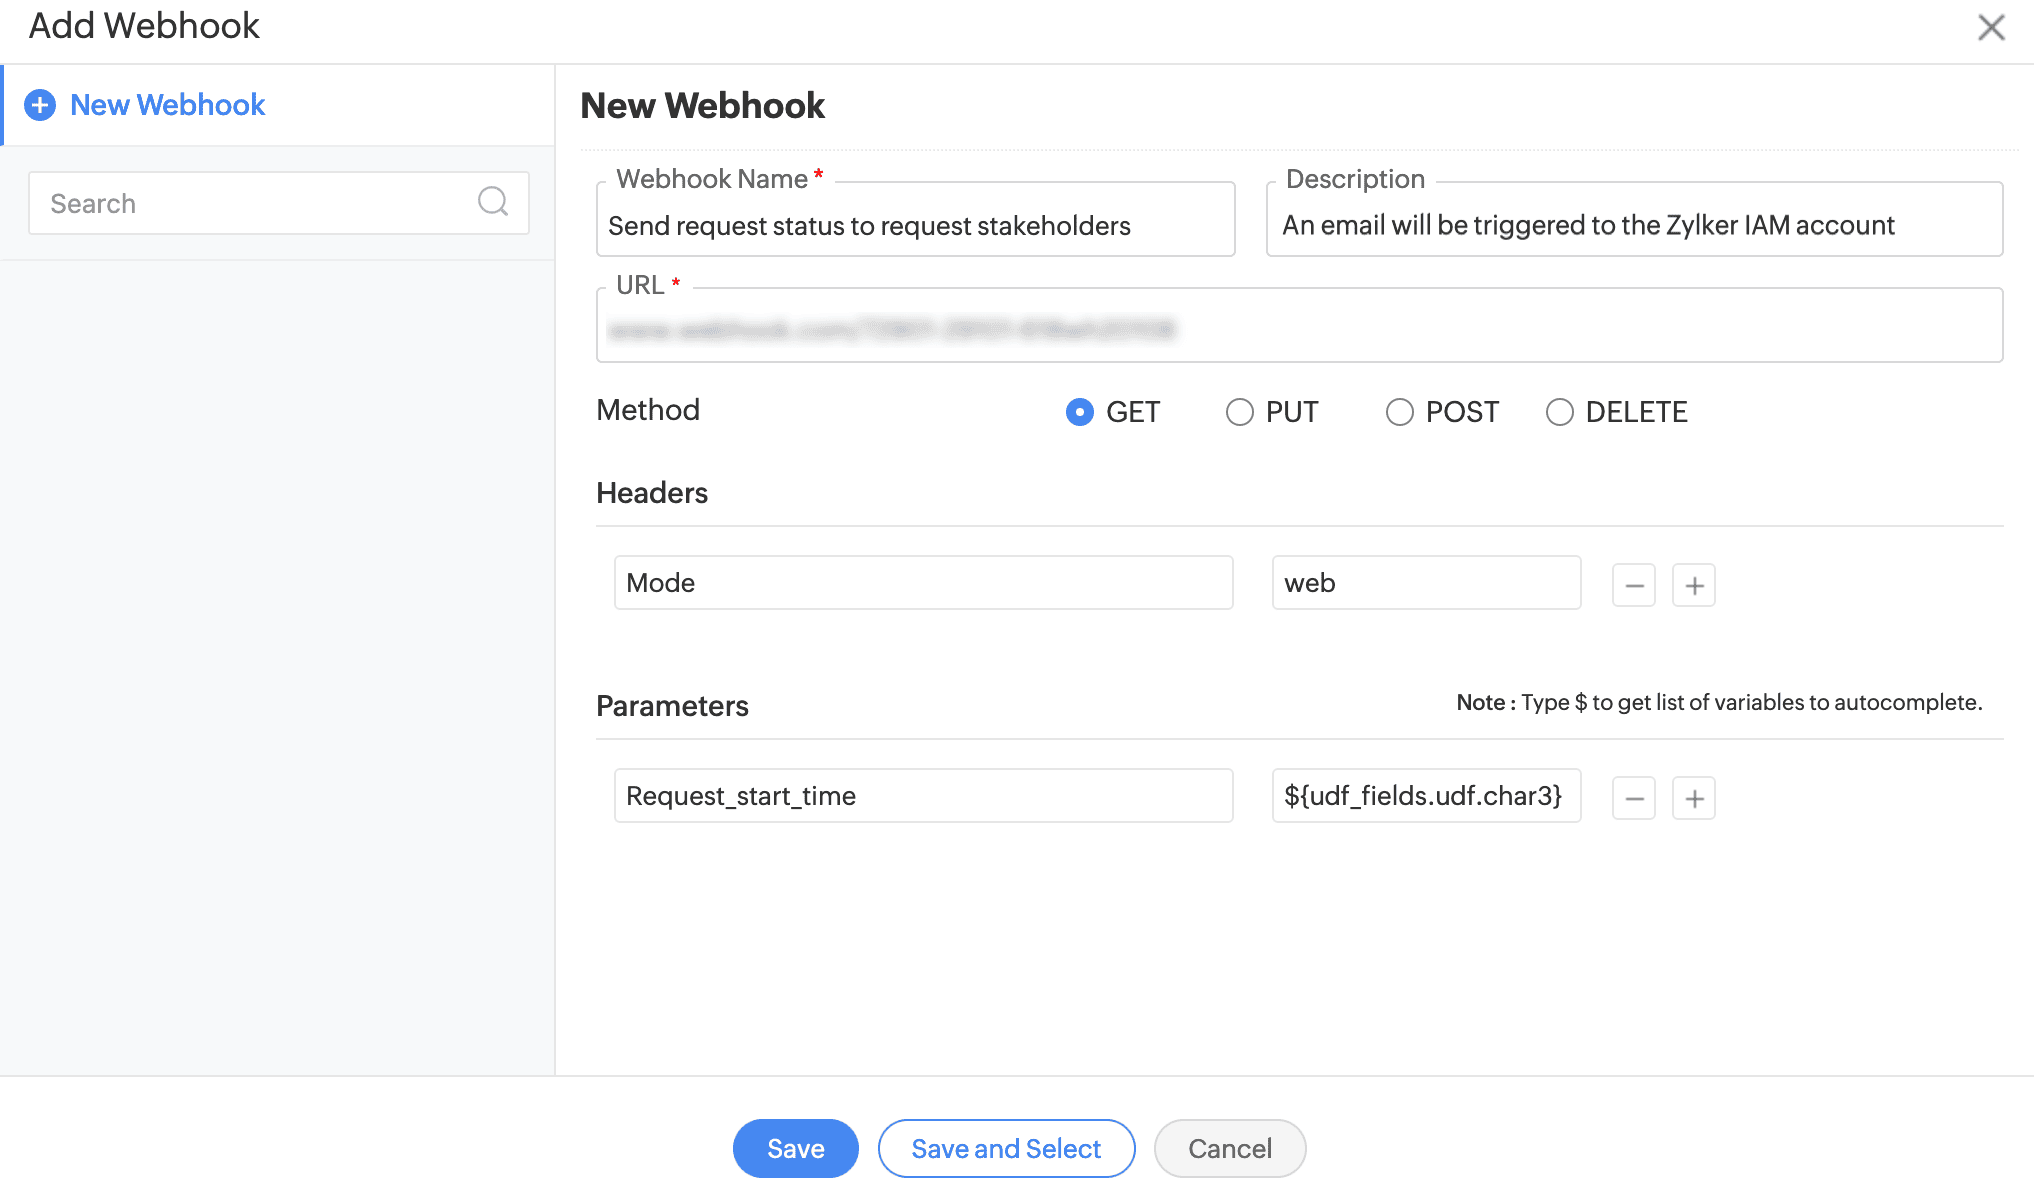Click into the Webhook Name field
This screenshot has width=2034, height=1200.
coord(914,226)
